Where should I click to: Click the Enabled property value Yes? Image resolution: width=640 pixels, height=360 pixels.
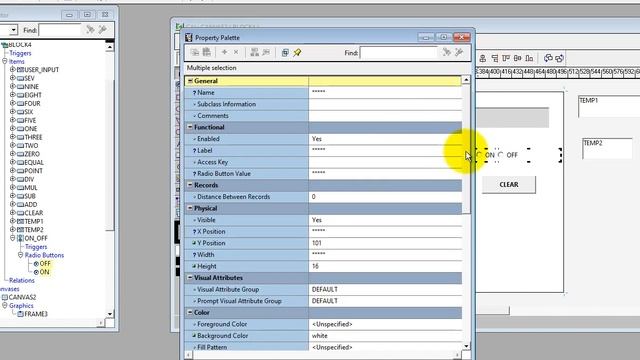tap(385, 139)
